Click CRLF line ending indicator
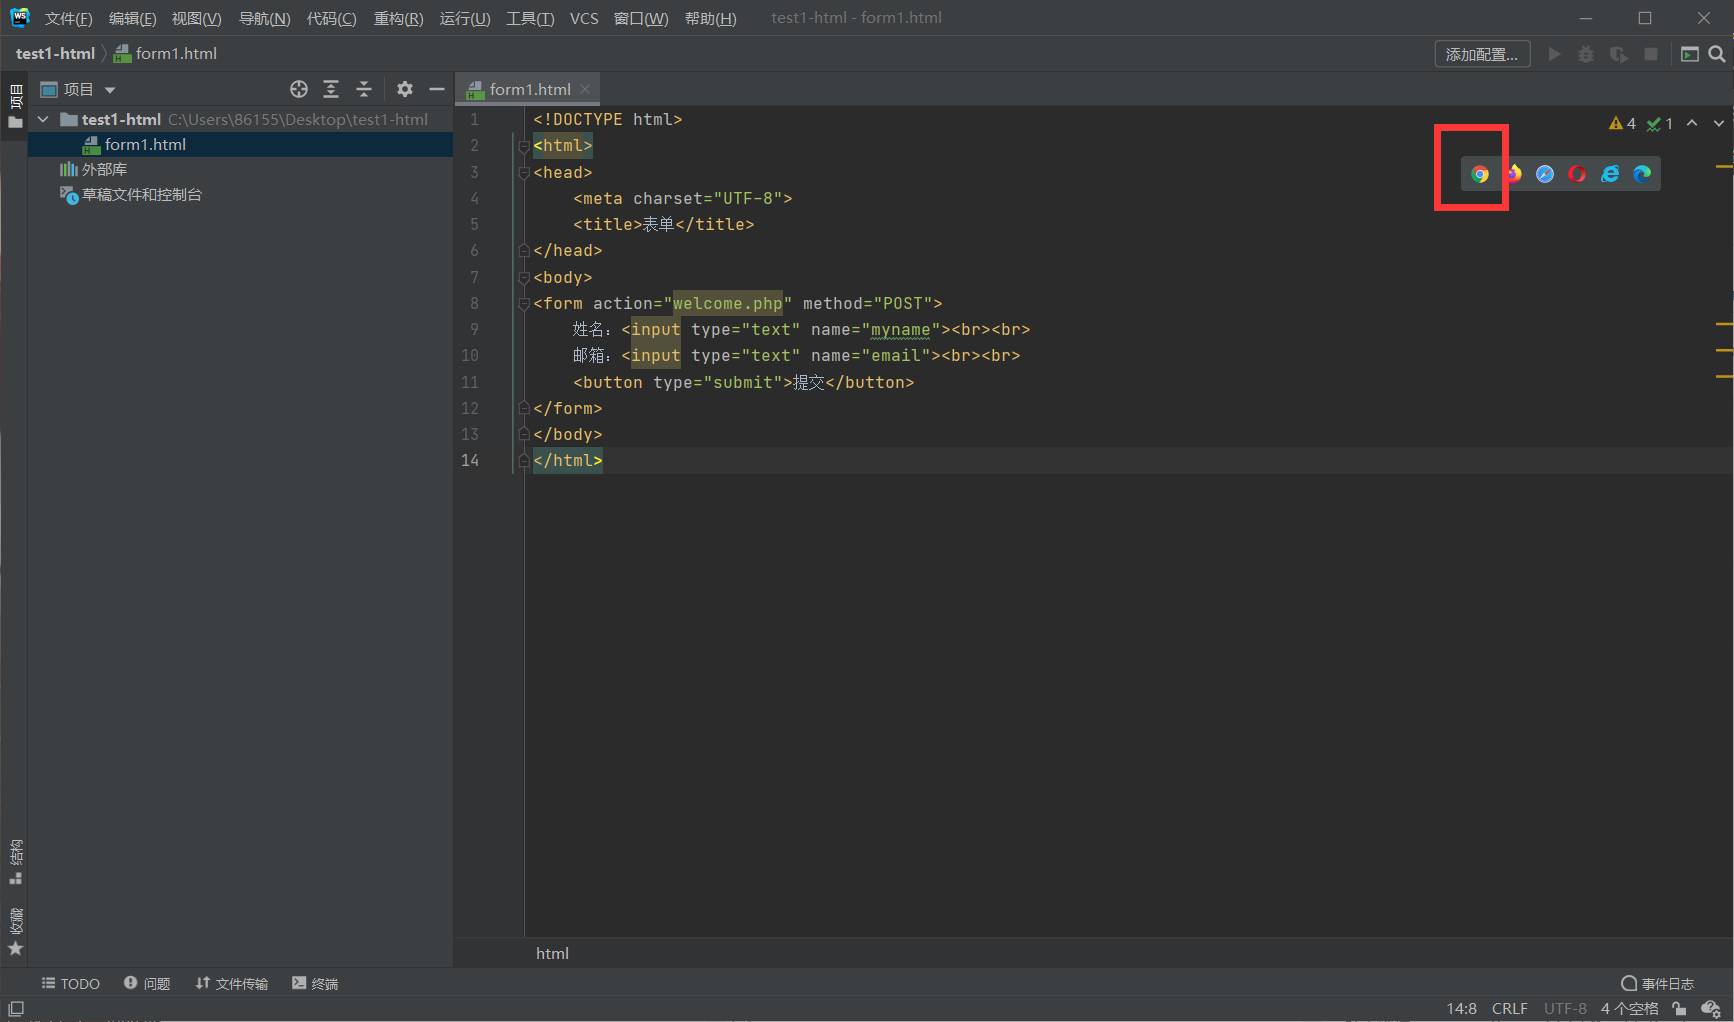This screenshot has height=1022, width=1734. click(1510, 1008)
